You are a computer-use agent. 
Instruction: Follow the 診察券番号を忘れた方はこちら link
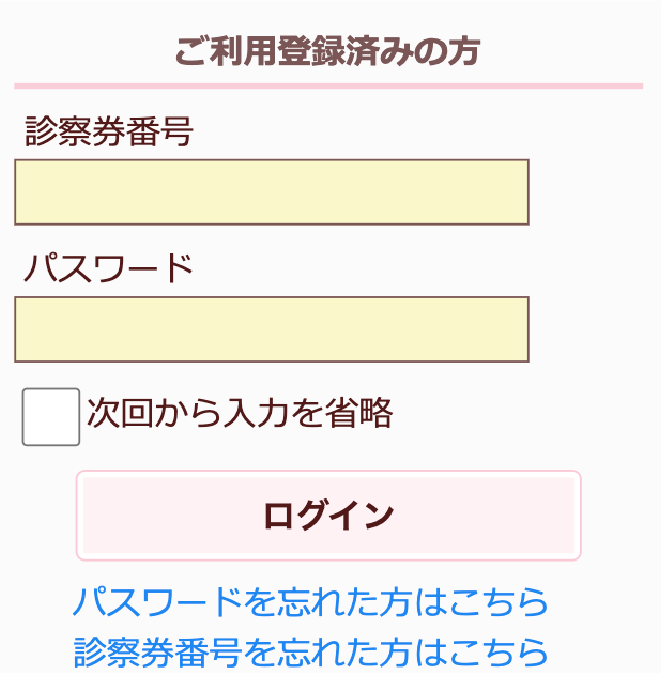311,651
